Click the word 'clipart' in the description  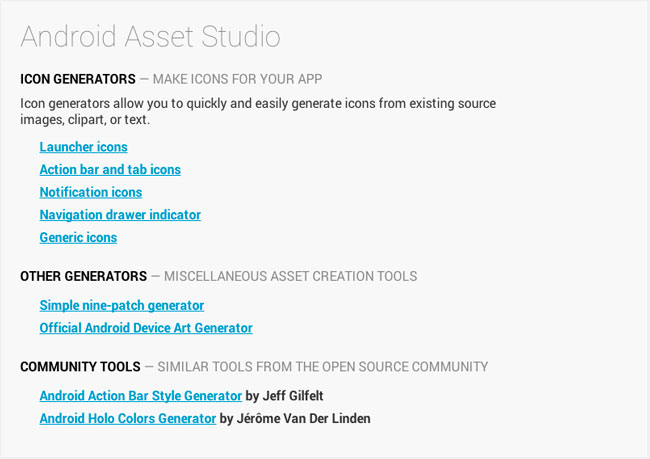pos(89,120)
